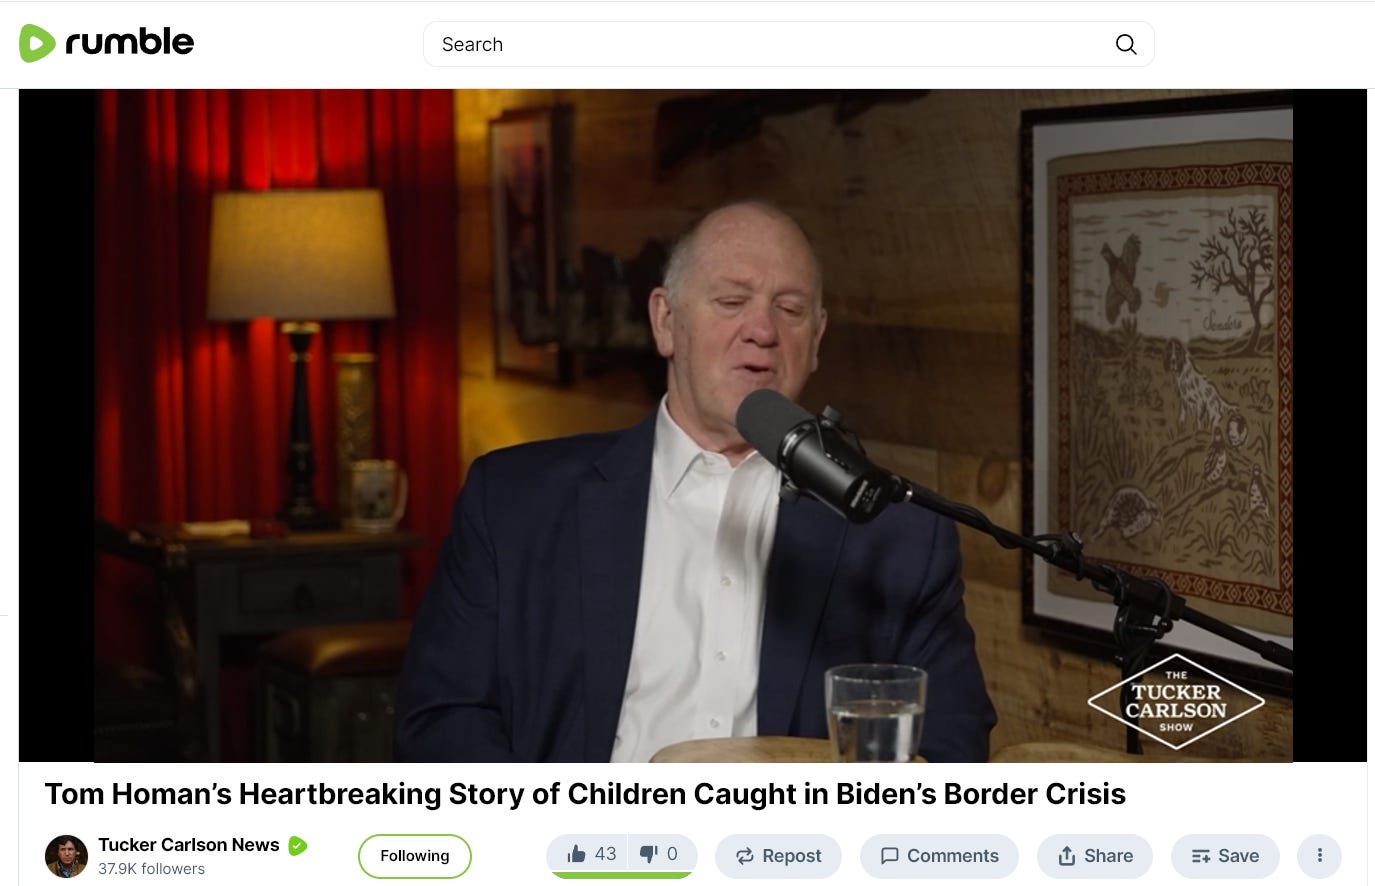
Task: Click the magnifying glass search icon
Action: (x=1126, y=44)
